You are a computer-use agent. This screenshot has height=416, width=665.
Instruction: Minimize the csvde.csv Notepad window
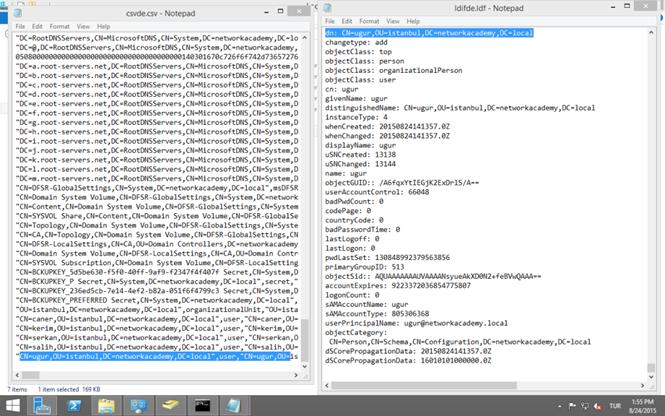[x=266, y=12]
